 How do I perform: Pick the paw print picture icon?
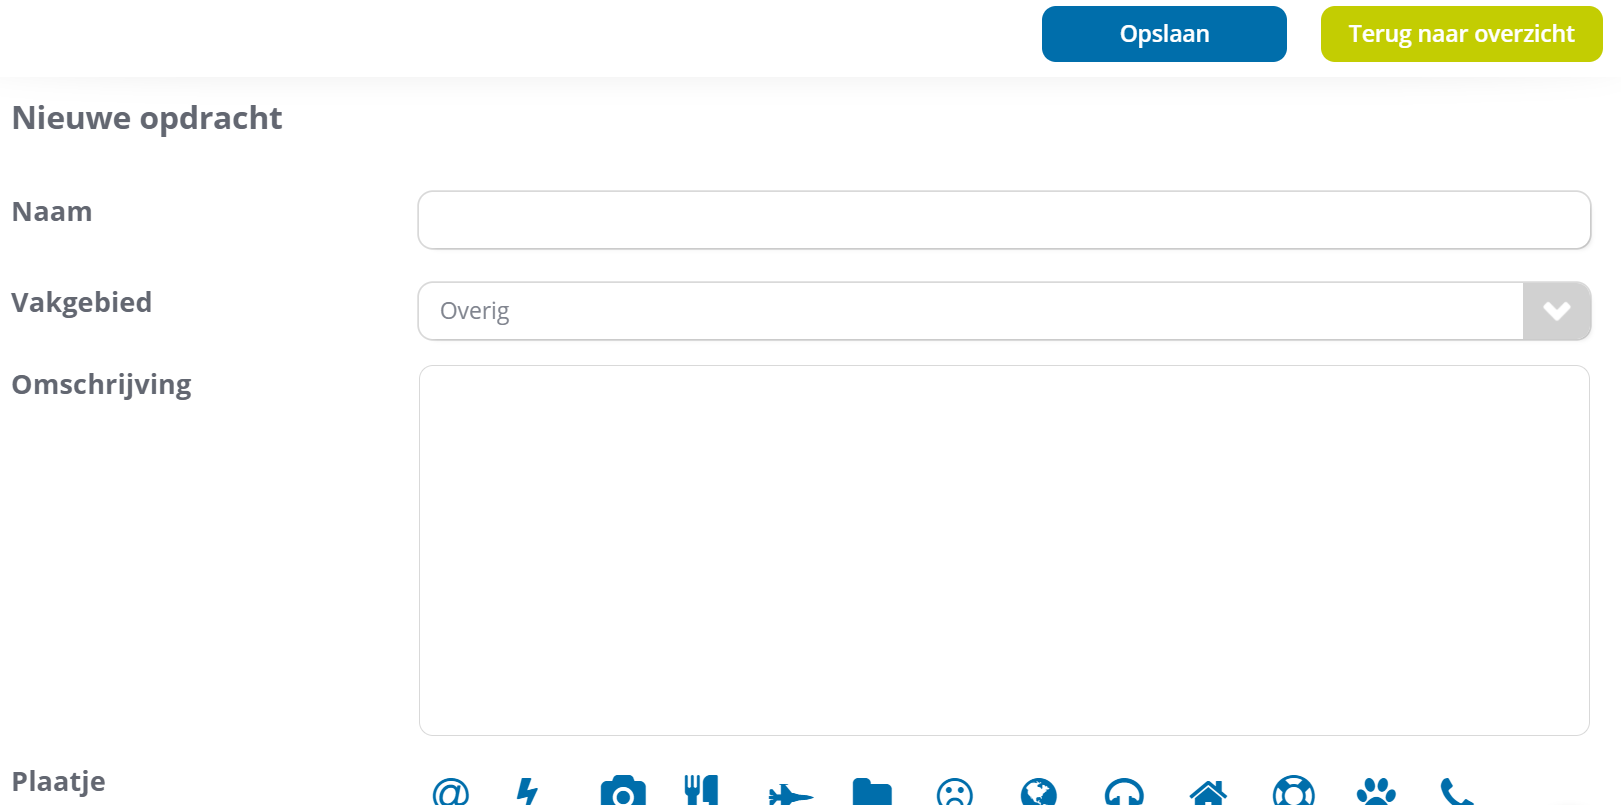tap(1377, 792)
